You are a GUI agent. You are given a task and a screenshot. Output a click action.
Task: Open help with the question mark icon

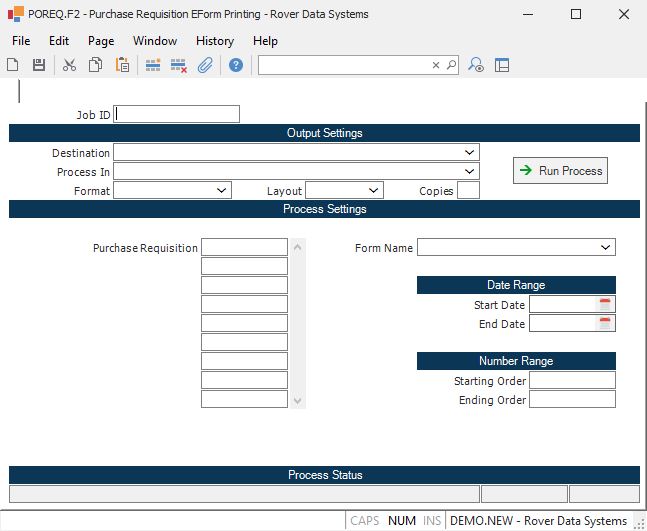[236, 65]
